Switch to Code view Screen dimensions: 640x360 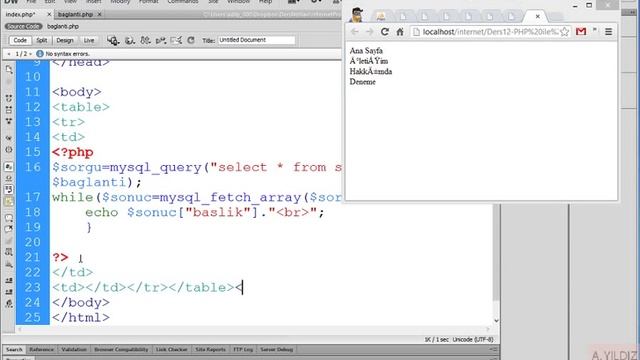click(x=20, y=40)
